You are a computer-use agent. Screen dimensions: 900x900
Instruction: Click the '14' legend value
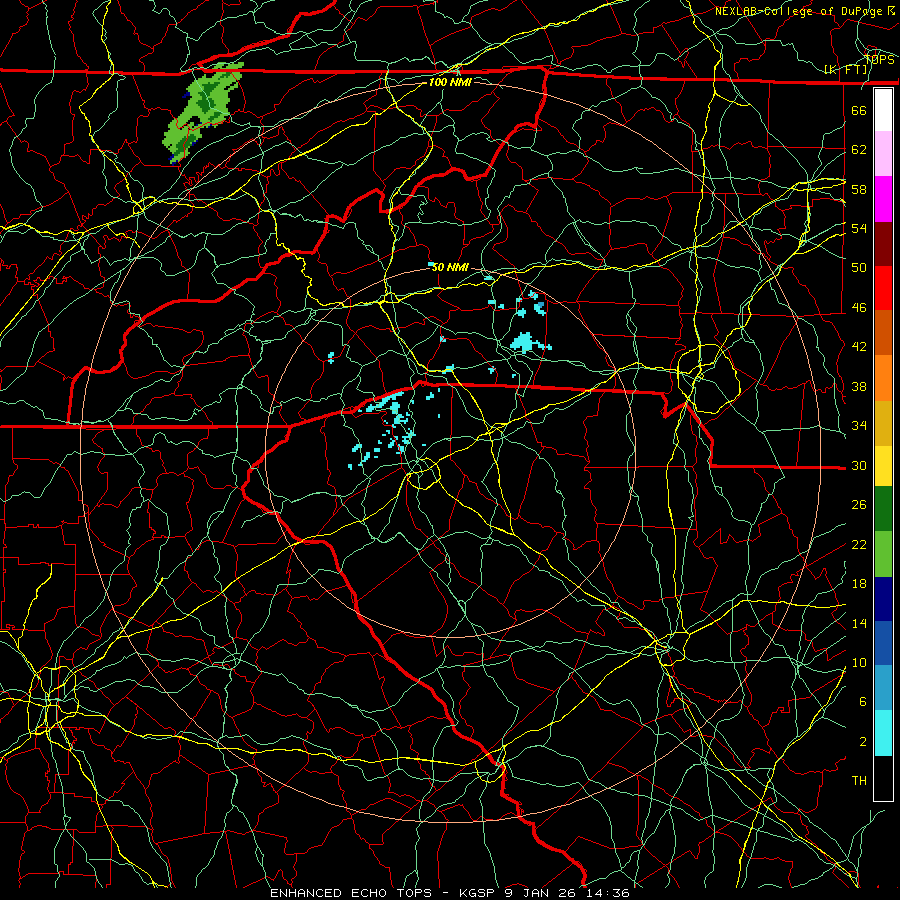[x=859, y=623]
